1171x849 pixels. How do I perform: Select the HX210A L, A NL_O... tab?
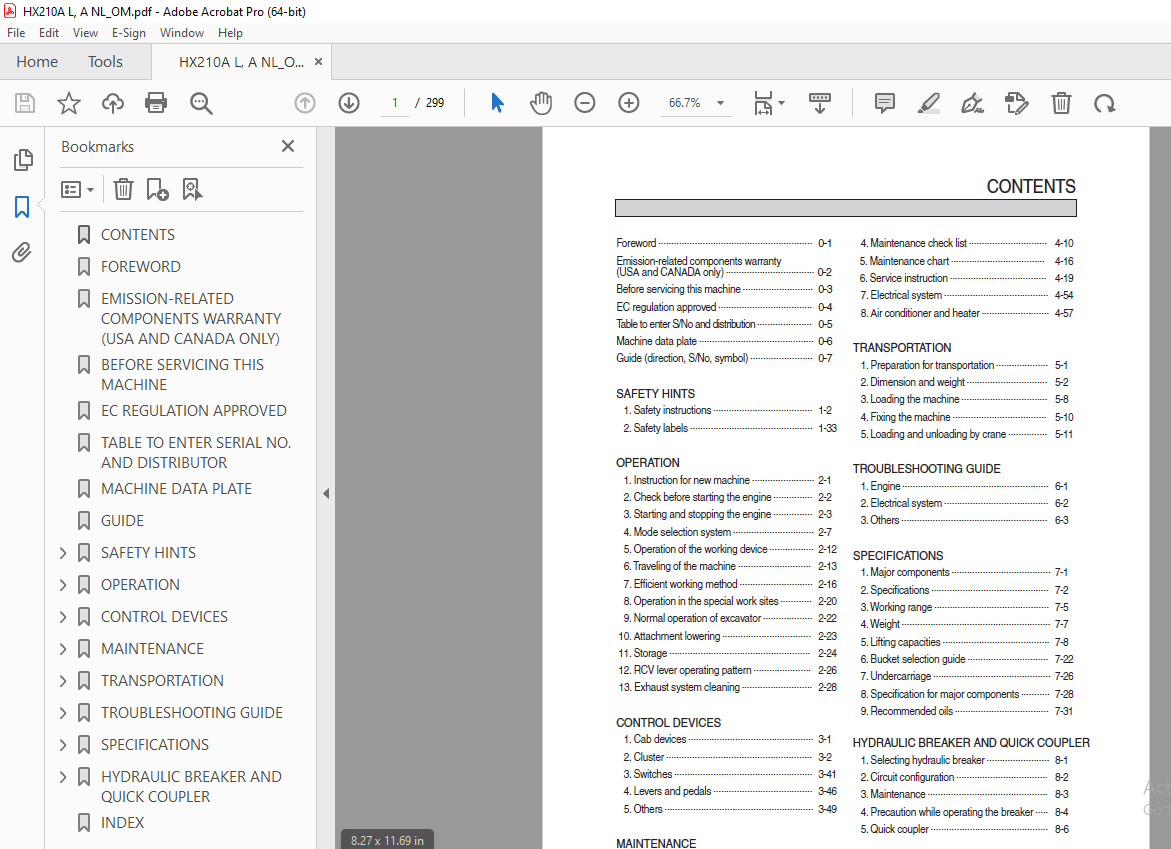click(241, 62)
